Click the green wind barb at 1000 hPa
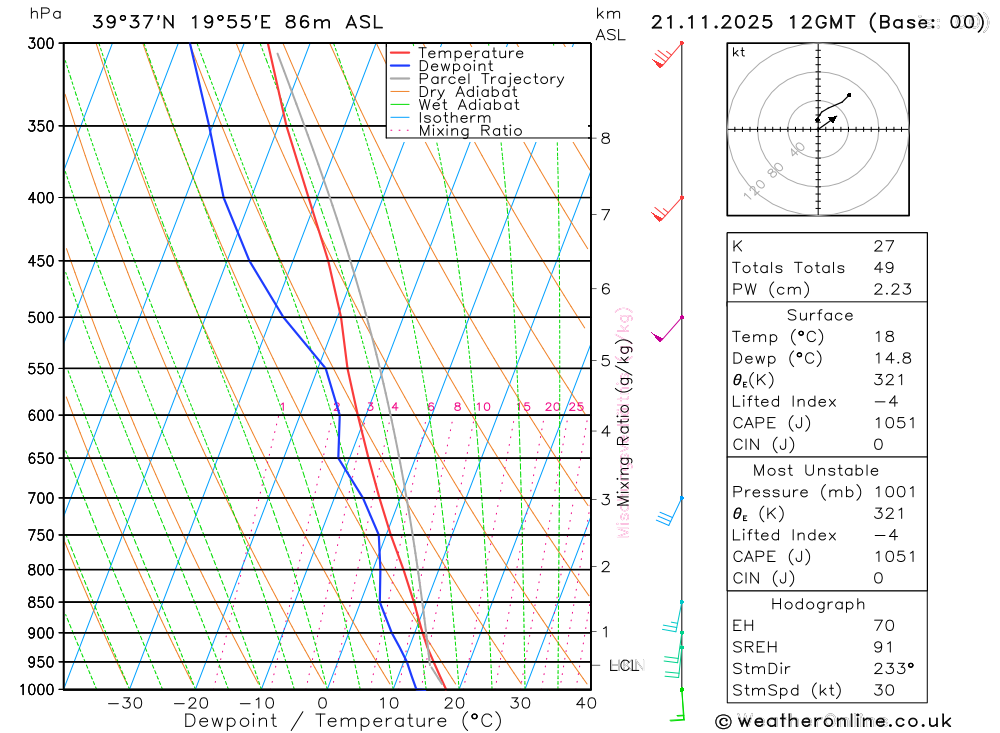The image size is (1000, 733). (x=677, y=705)
